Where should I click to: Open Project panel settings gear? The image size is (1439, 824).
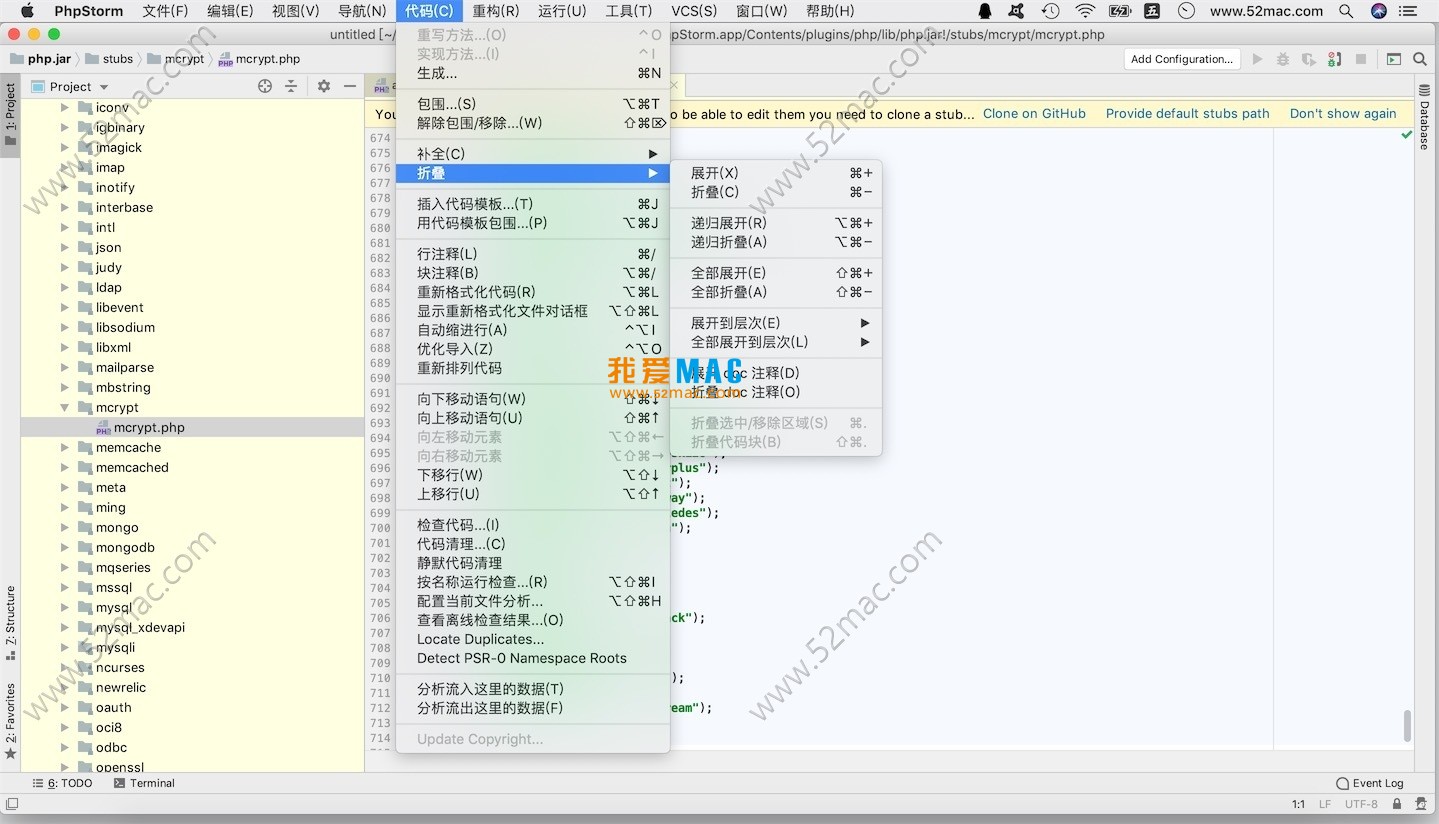[324, 86]
